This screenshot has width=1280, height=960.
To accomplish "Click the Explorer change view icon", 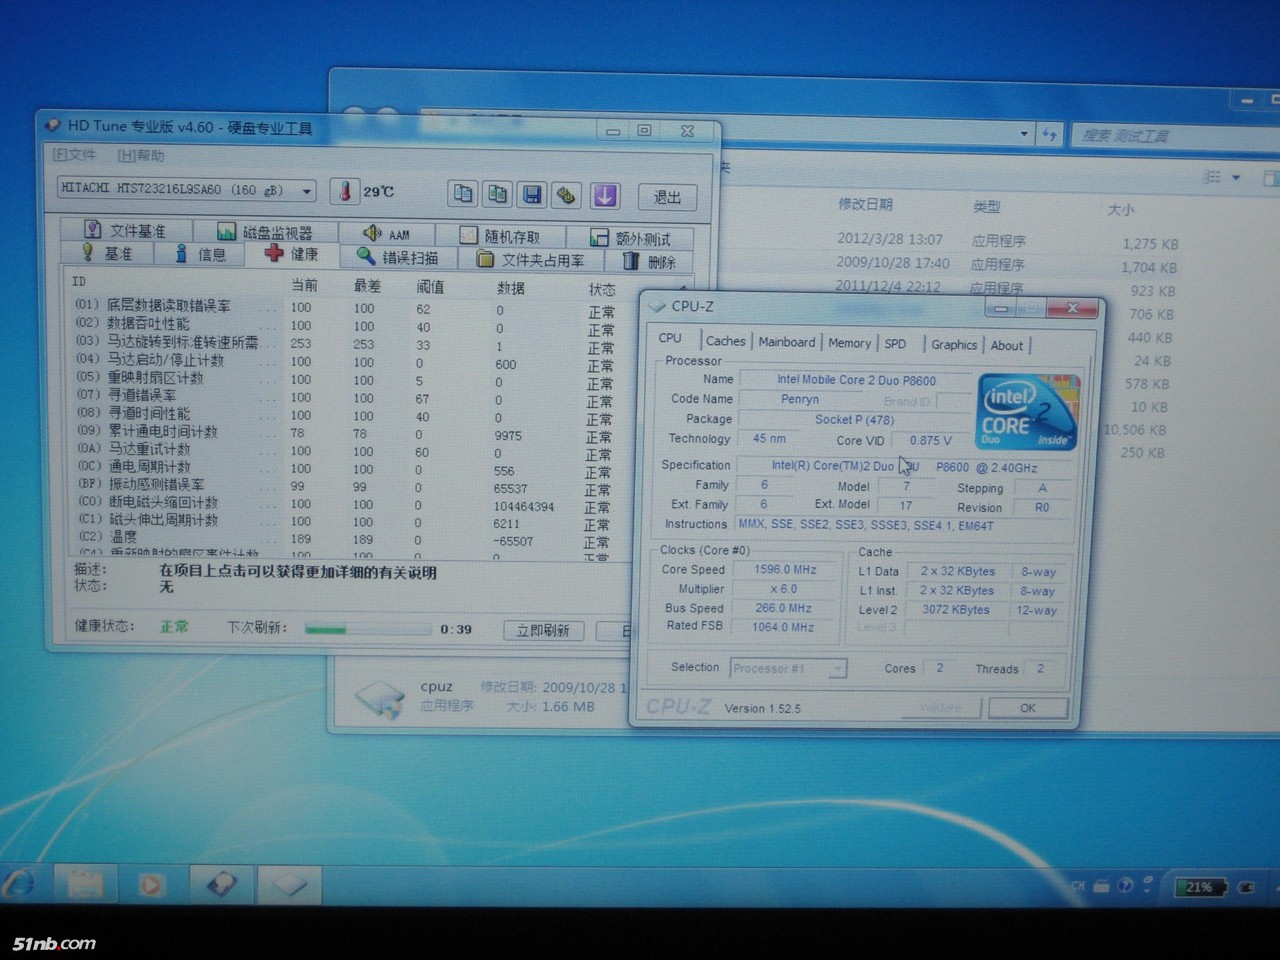I will pos(1211,177).
